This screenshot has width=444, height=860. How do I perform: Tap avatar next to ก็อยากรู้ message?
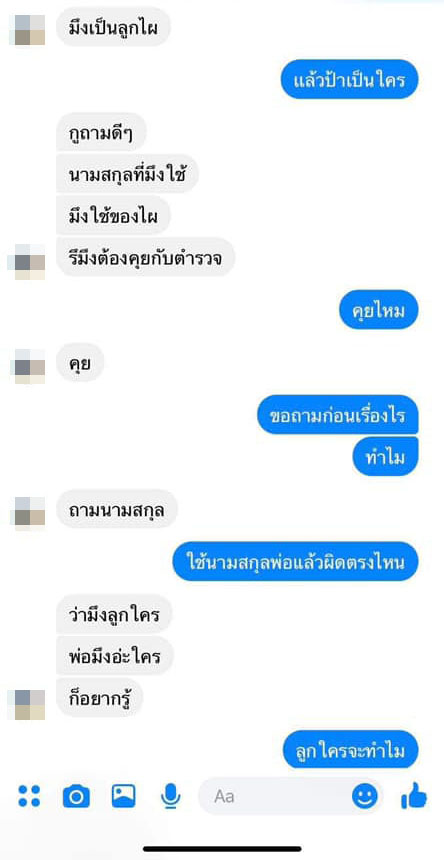click(27, 704)
